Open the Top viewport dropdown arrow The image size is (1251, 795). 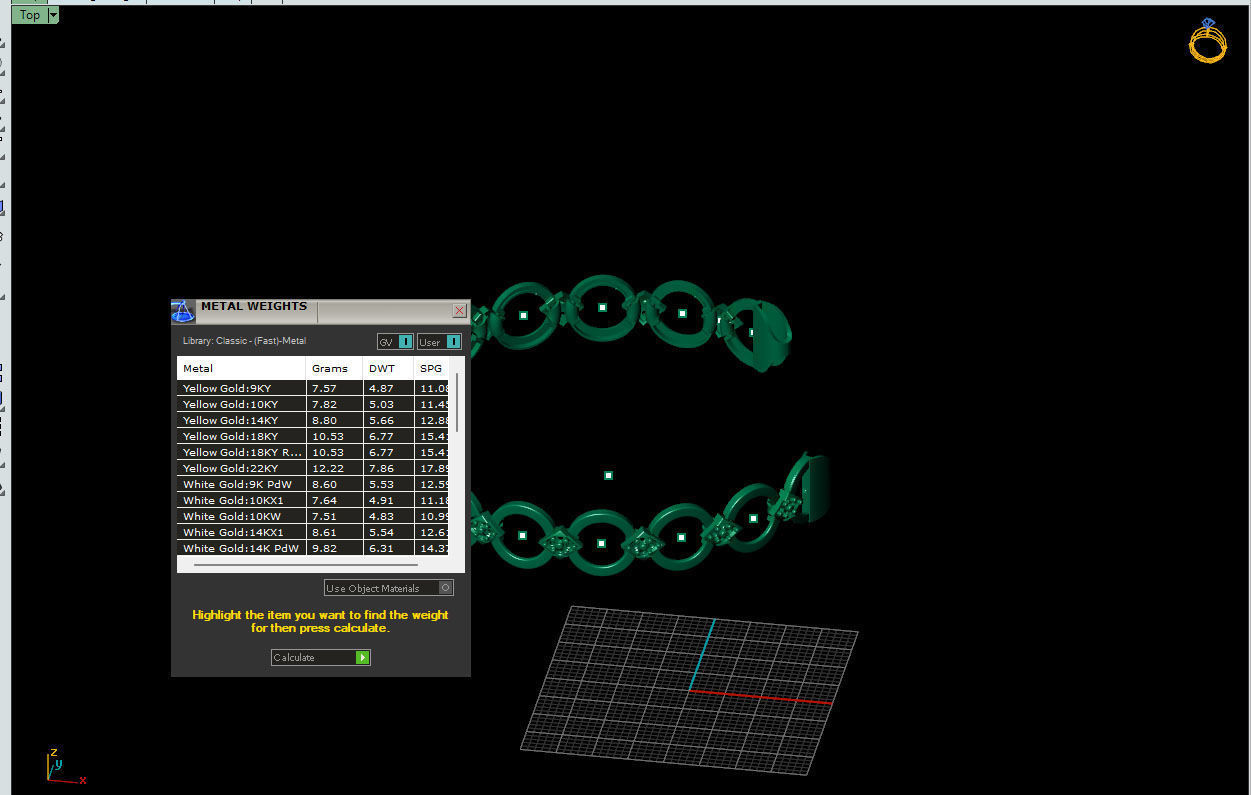pos(53,15)
